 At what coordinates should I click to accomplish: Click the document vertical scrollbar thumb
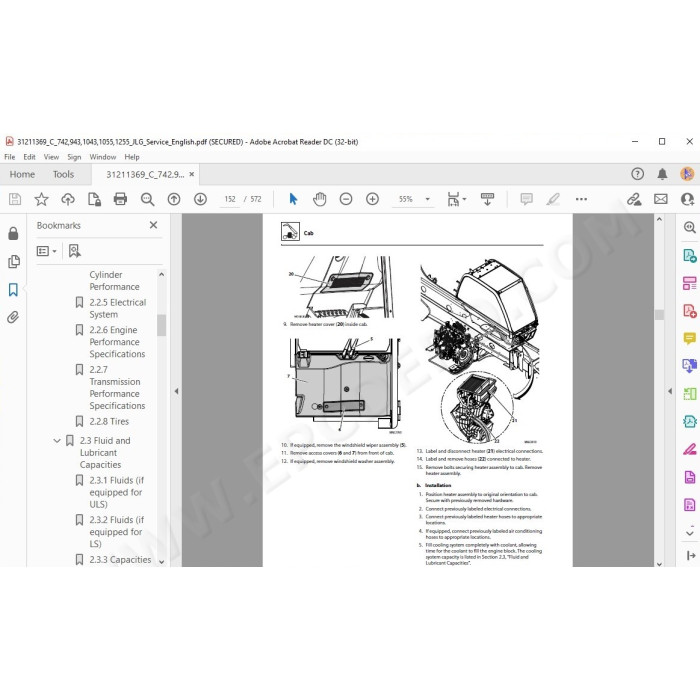659,314
